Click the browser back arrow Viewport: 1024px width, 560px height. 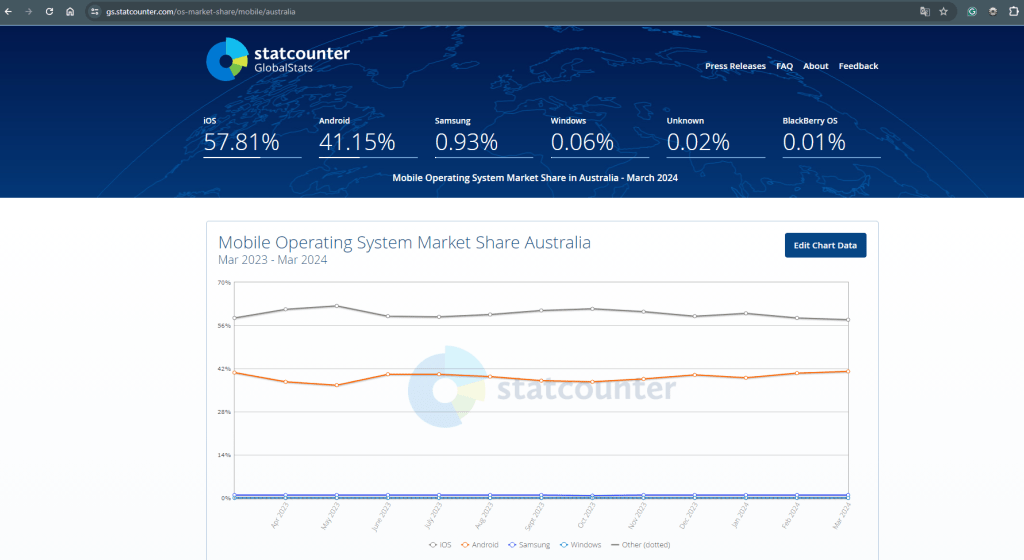9,11
